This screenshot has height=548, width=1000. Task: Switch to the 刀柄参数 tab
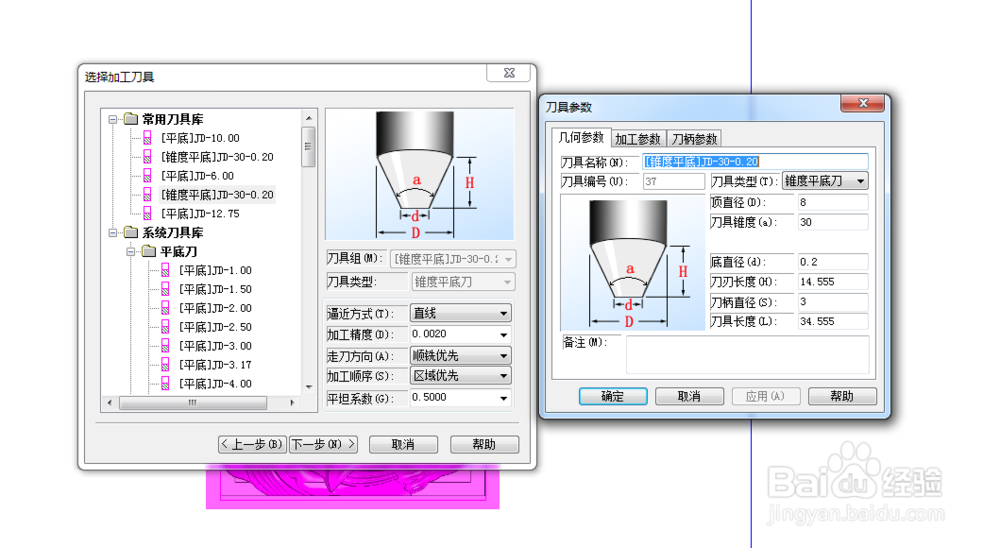point(694,139)
